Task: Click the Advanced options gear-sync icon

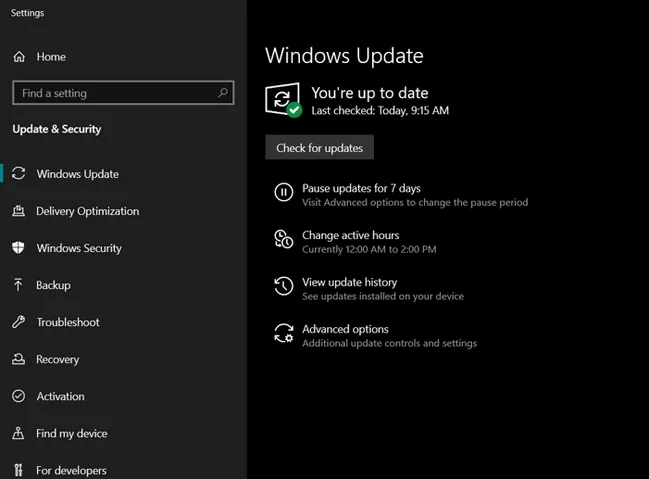Action: 284,333
